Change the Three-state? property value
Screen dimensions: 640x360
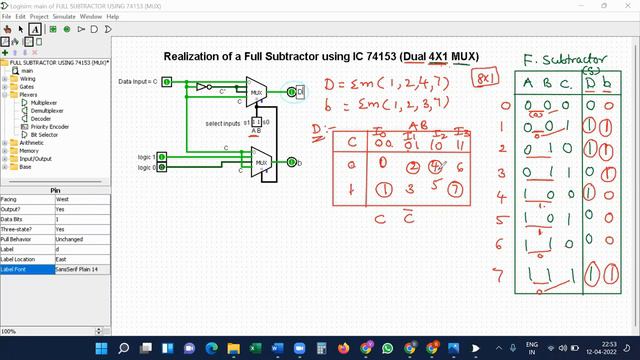(82, 229)
